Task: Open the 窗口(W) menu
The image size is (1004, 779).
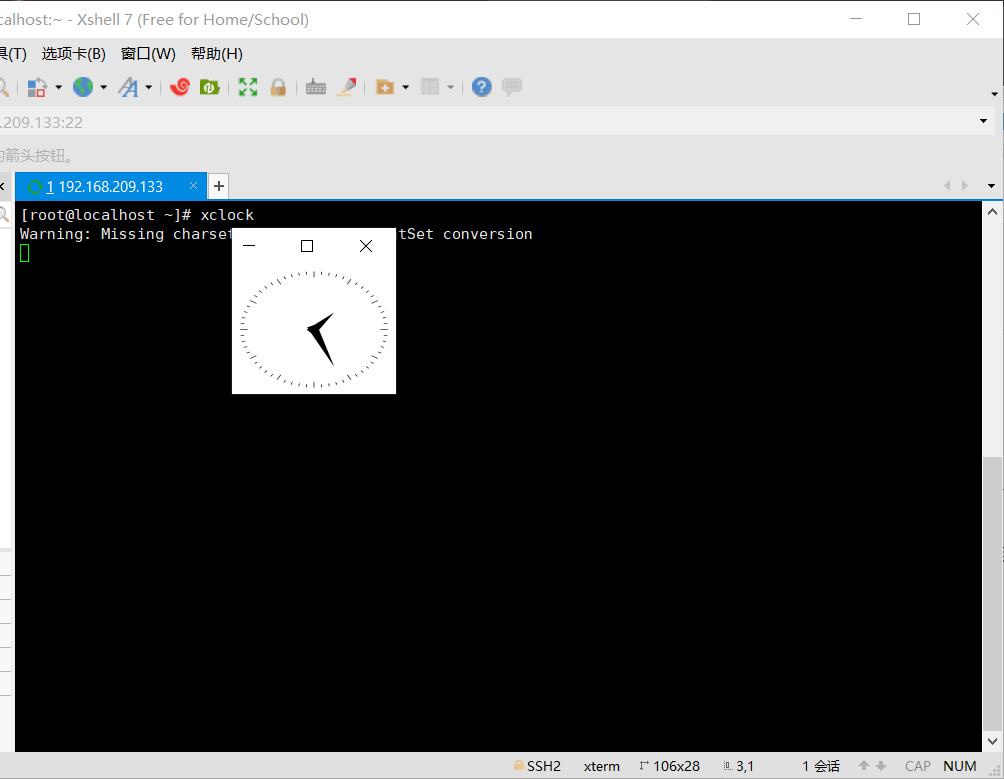Action: tap(148, 54)
